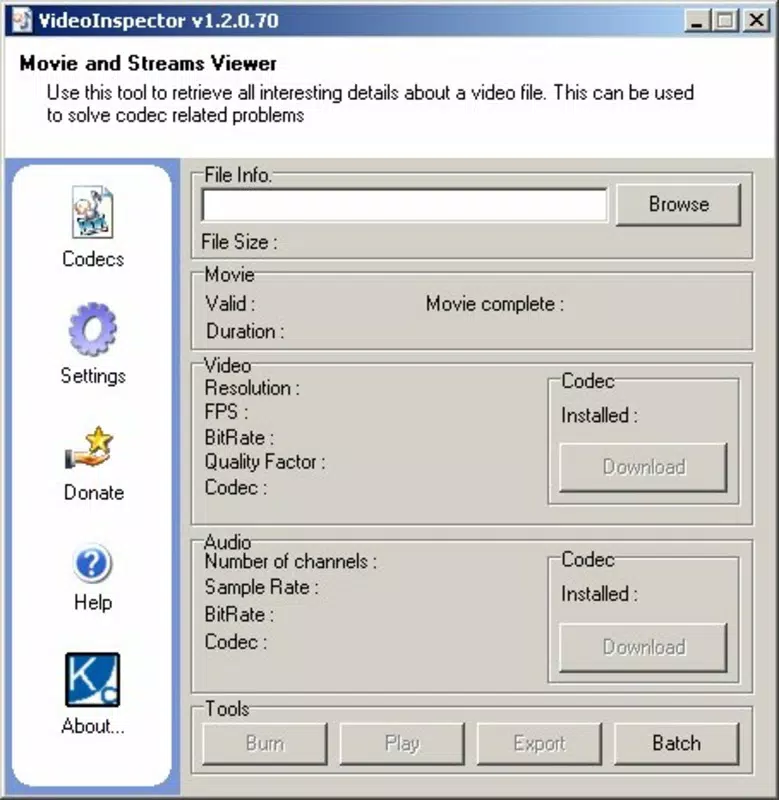Click the Play tool button
Screen dimensions: 779x800
point(402,743)
